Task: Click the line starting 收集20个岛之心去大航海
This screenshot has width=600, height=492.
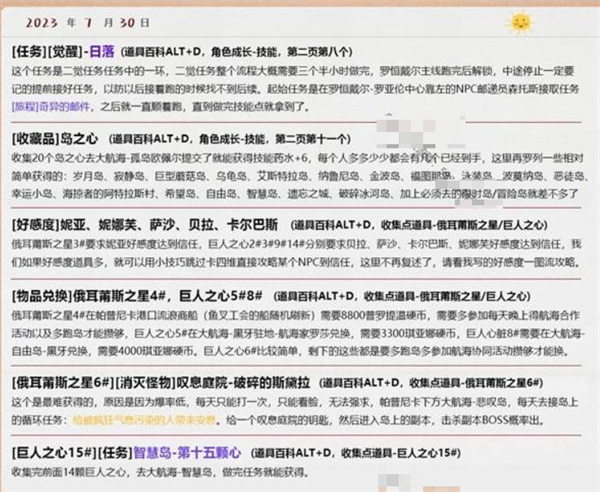Action: pyautogui.click(x=298, y=158)
